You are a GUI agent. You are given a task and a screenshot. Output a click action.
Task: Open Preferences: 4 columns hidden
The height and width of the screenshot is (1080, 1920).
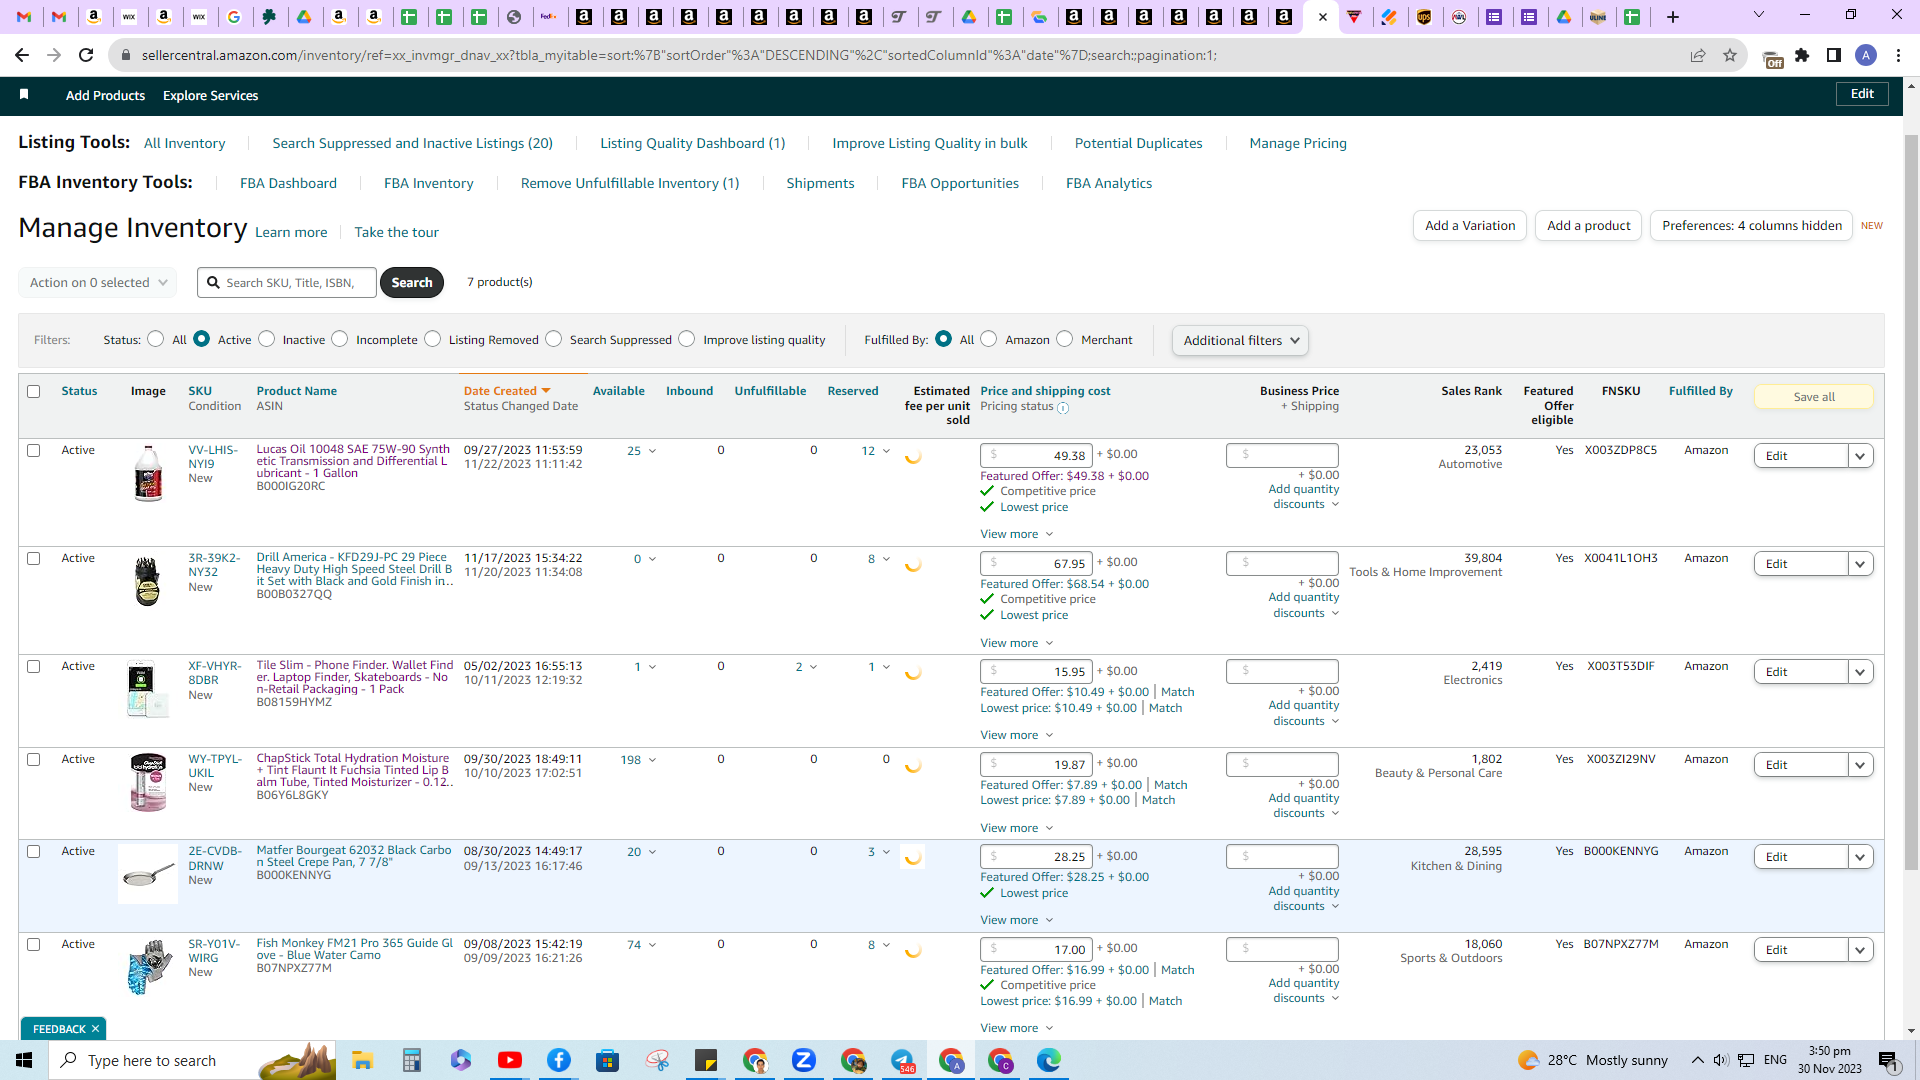coord(1752,226)
